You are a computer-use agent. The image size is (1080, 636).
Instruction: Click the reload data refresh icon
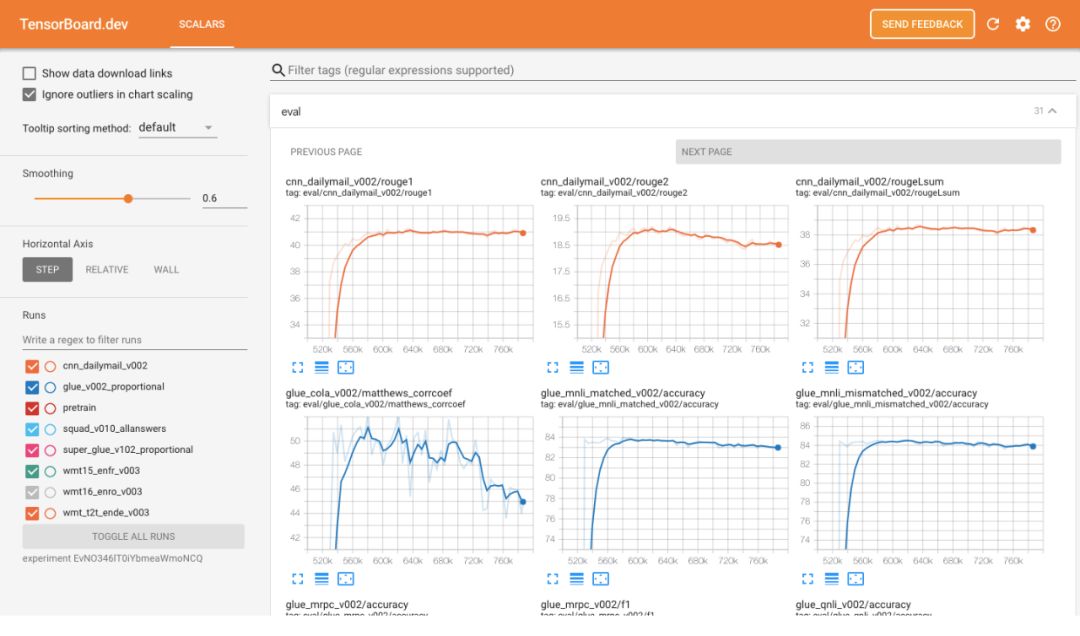tap(993, 24)
